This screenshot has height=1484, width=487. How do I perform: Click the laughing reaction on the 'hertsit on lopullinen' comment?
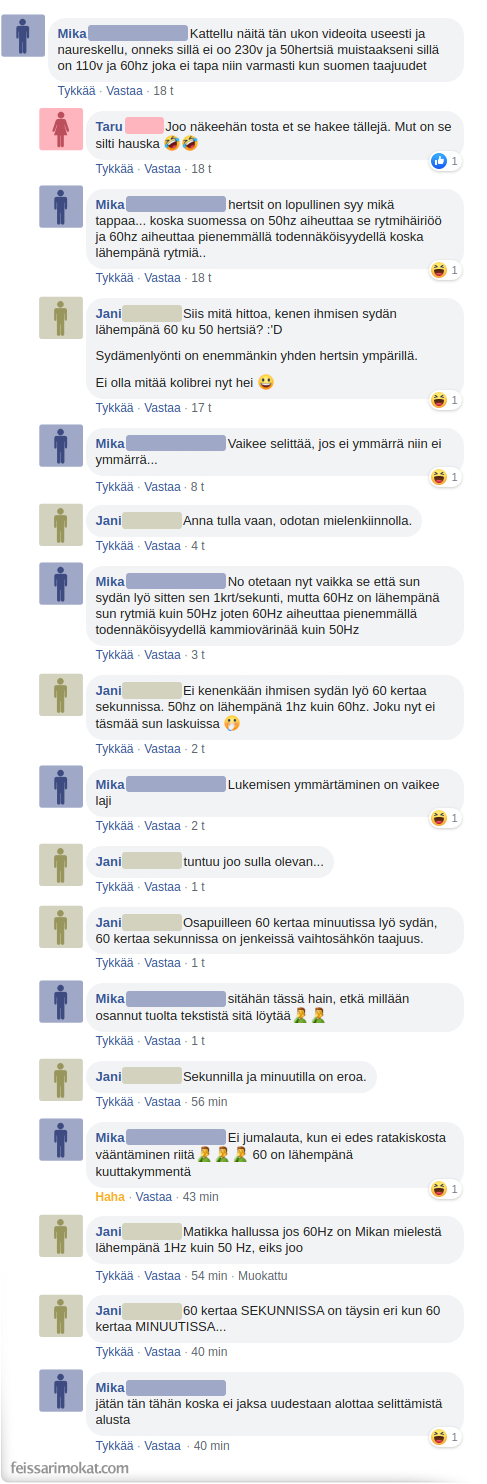tap(438, 270)
